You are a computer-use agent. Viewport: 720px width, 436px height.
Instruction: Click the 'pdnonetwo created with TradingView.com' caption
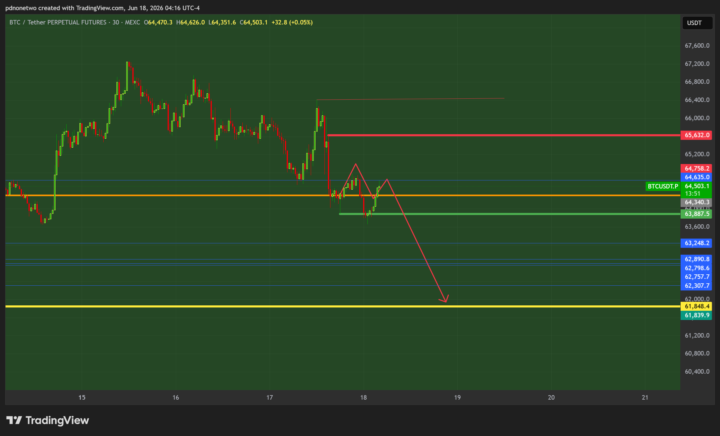(65, 8)
